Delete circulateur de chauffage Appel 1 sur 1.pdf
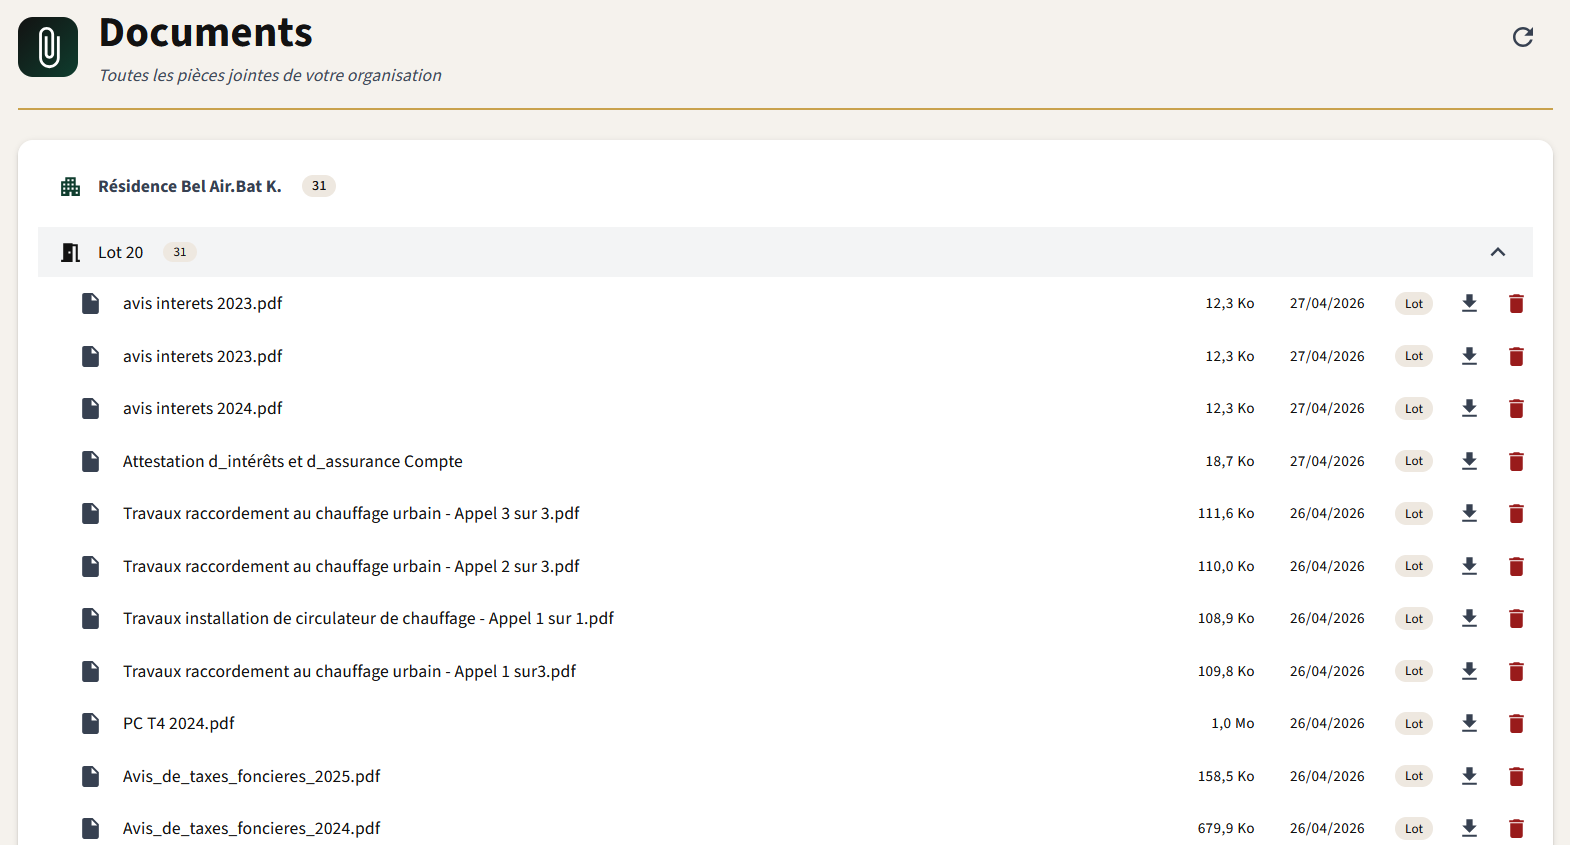The height and width of the screenshot is (845, 1570). [1516, 618]
